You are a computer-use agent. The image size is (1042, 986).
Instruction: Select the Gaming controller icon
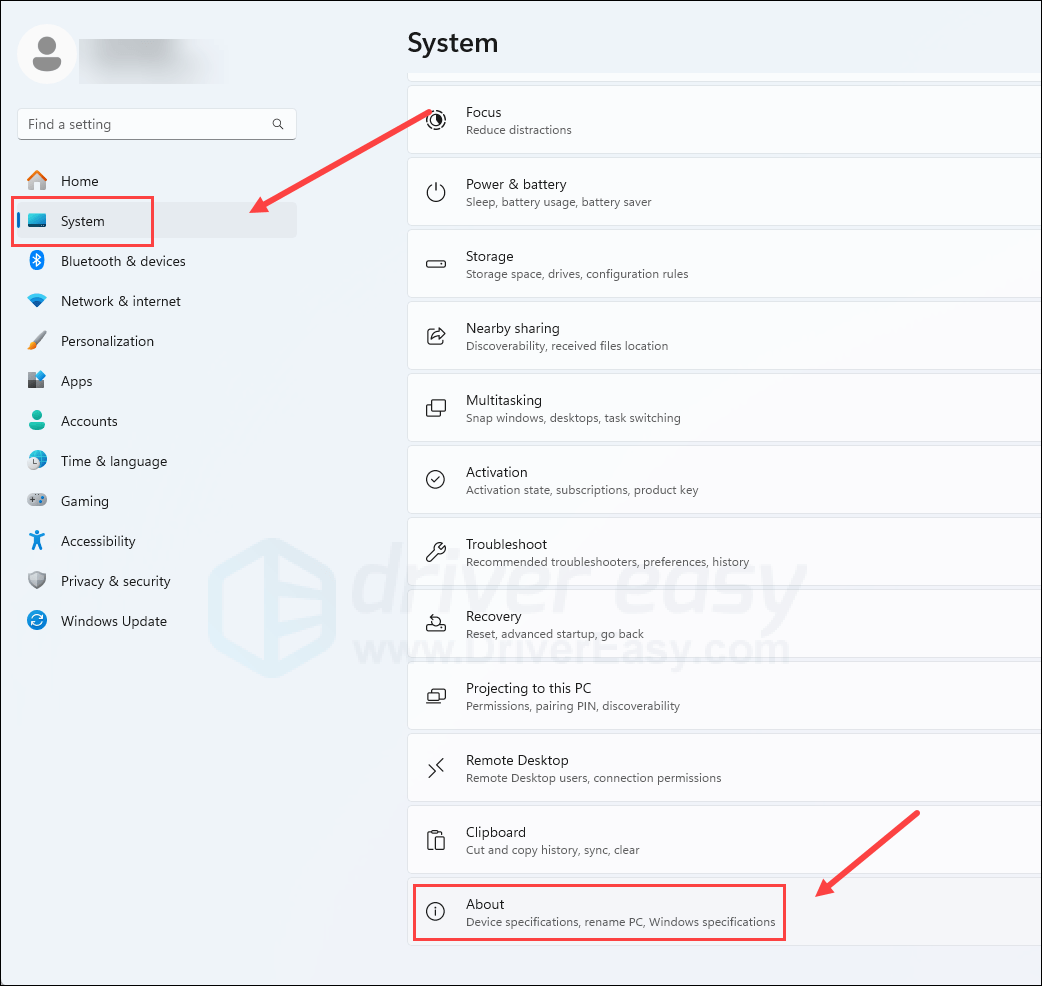(x=37, y=500)
